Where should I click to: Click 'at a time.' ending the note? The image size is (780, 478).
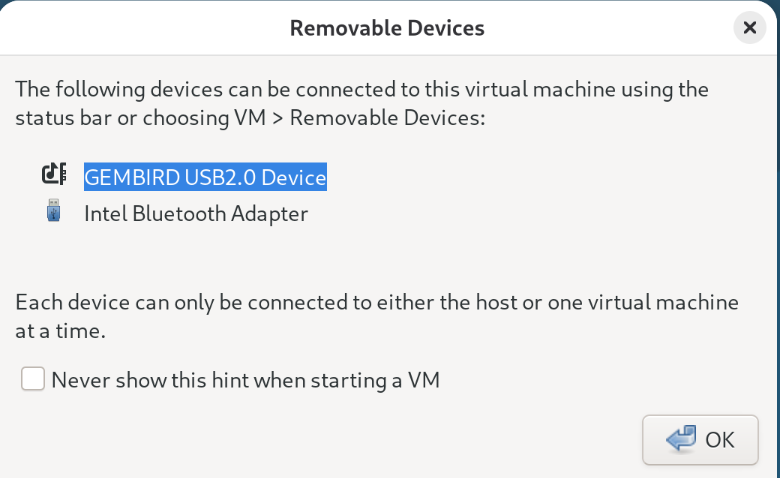pyautogui.click(x=61, y=331)
